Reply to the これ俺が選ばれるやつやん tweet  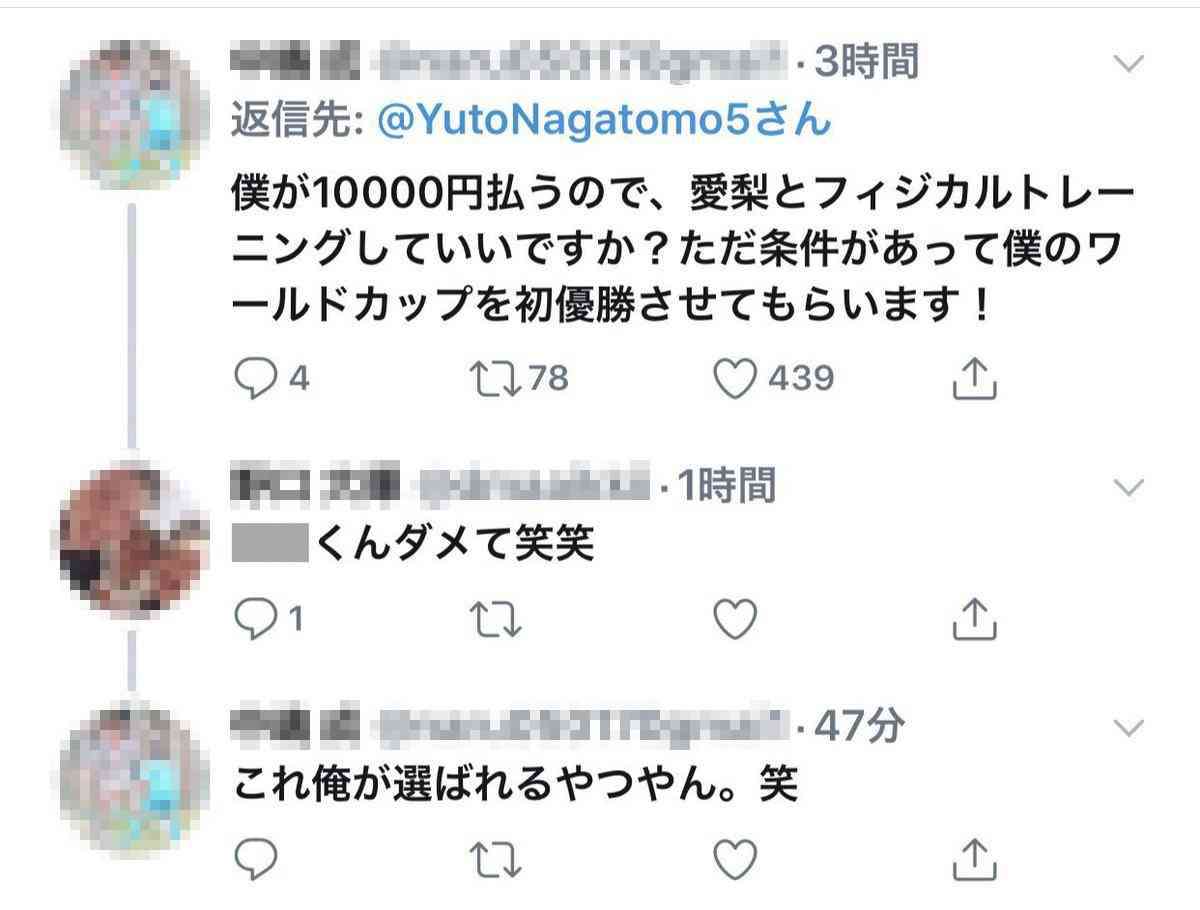pyautogui.click(x=256, y=859)
